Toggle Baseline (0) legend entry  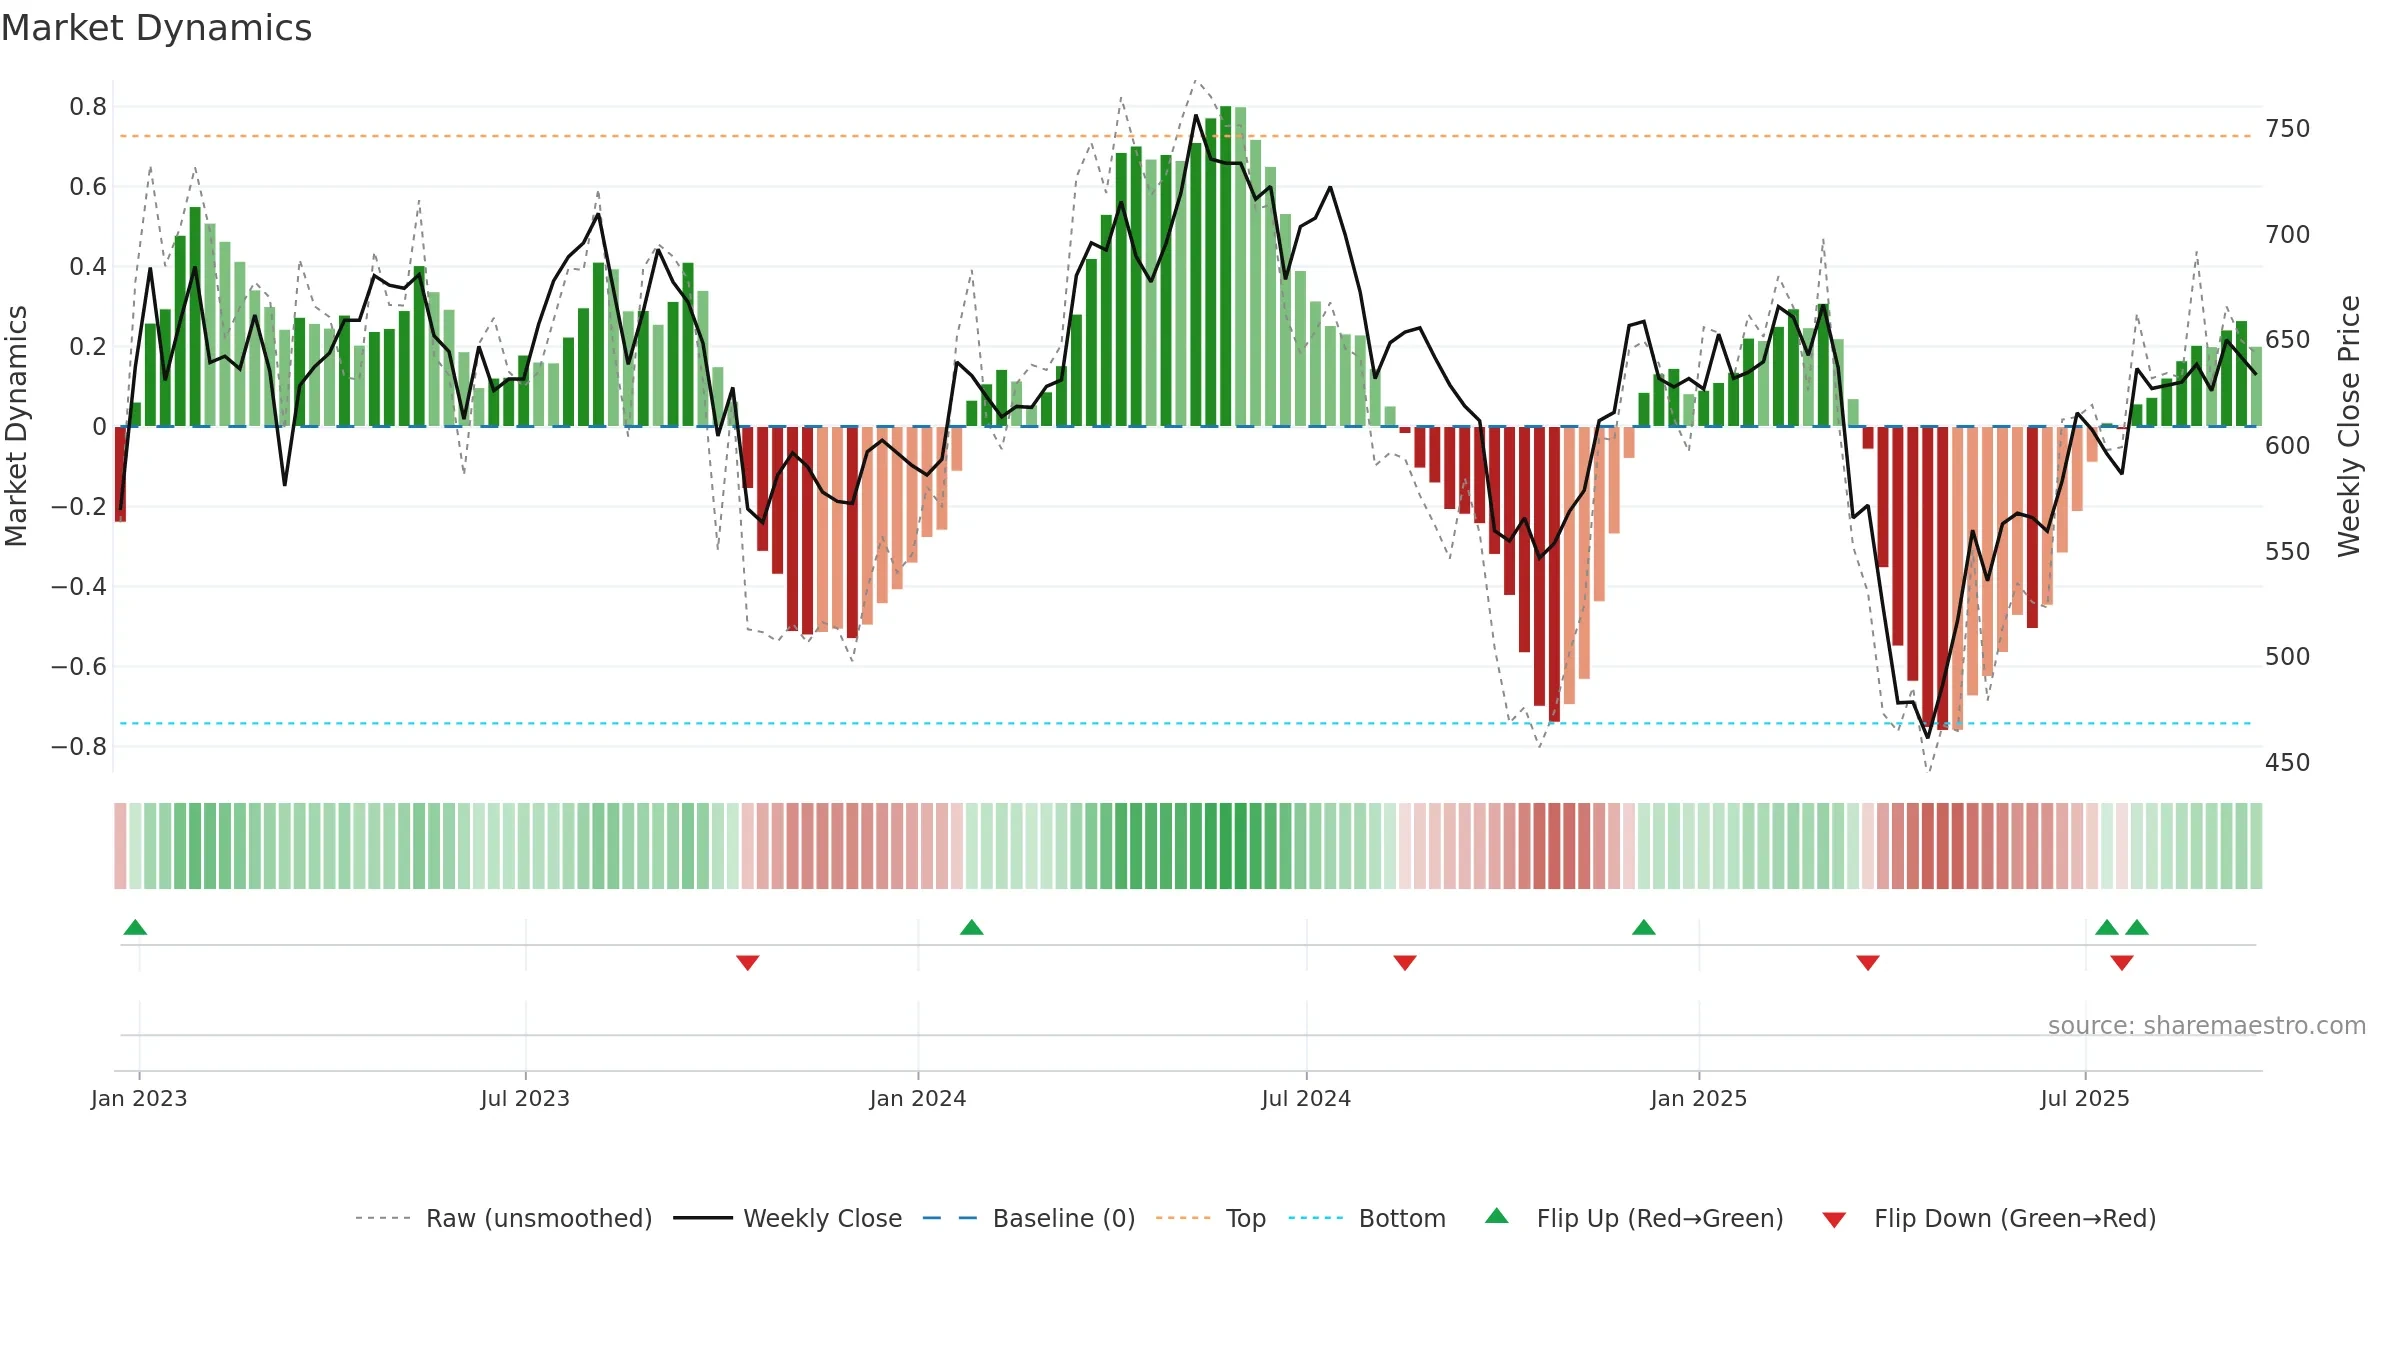tap(1029, 1218)
